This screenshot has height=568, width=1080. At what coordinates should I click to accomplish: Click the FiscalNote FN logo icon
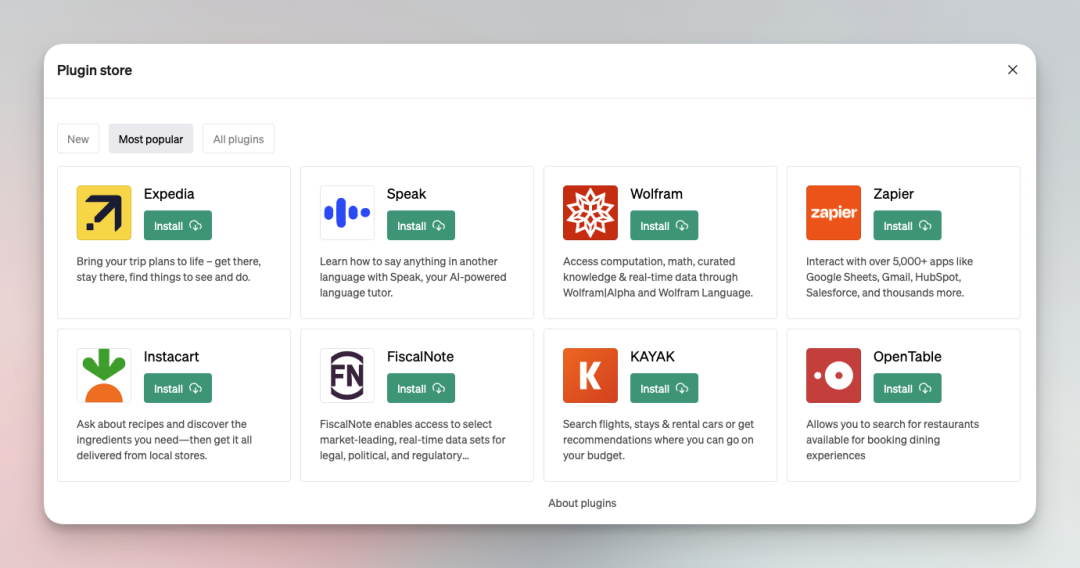pyautogui.click(x=347, y=375)
